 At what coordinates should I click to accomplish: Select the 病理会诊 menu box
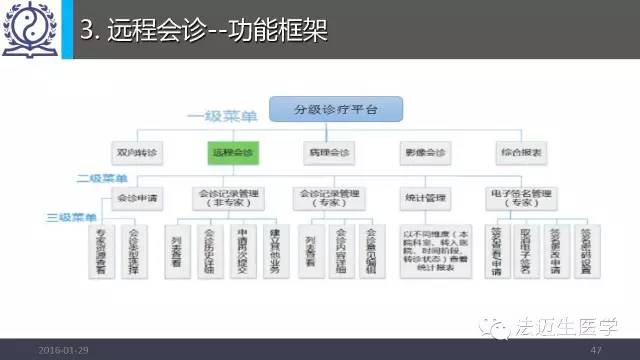point(329,153)
